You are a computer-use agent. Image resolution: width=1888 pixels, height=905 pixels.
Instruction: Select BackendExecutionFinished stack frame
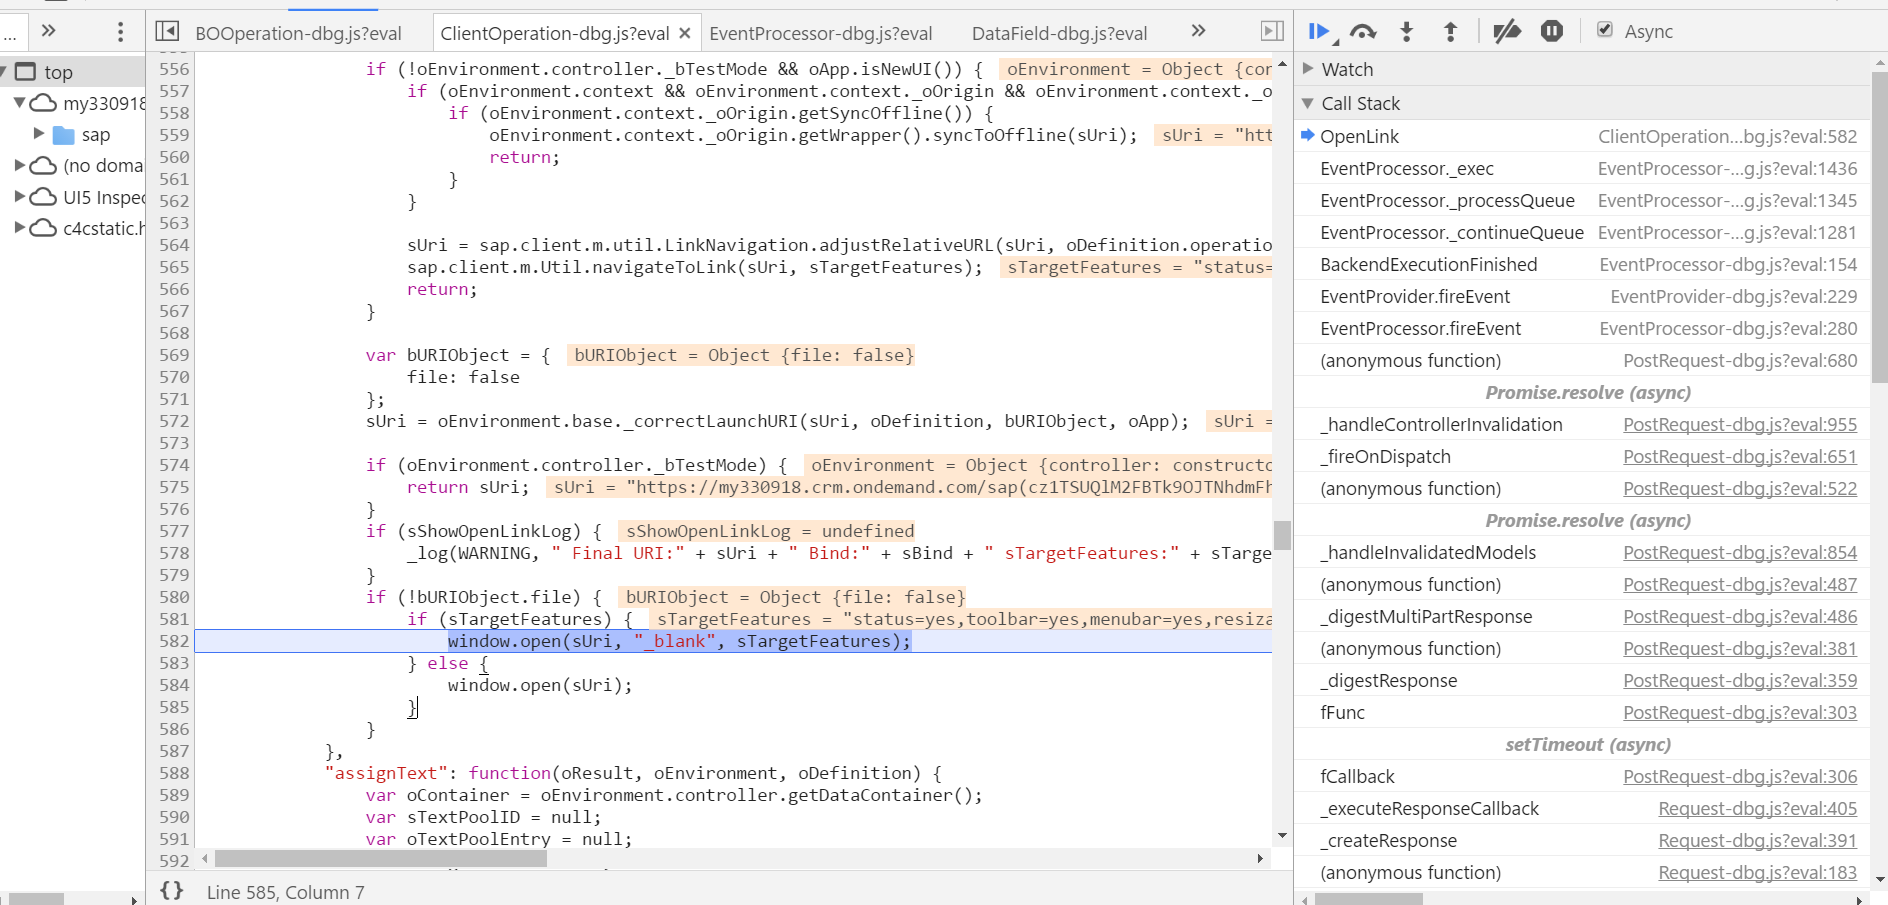coord(1582,265)
